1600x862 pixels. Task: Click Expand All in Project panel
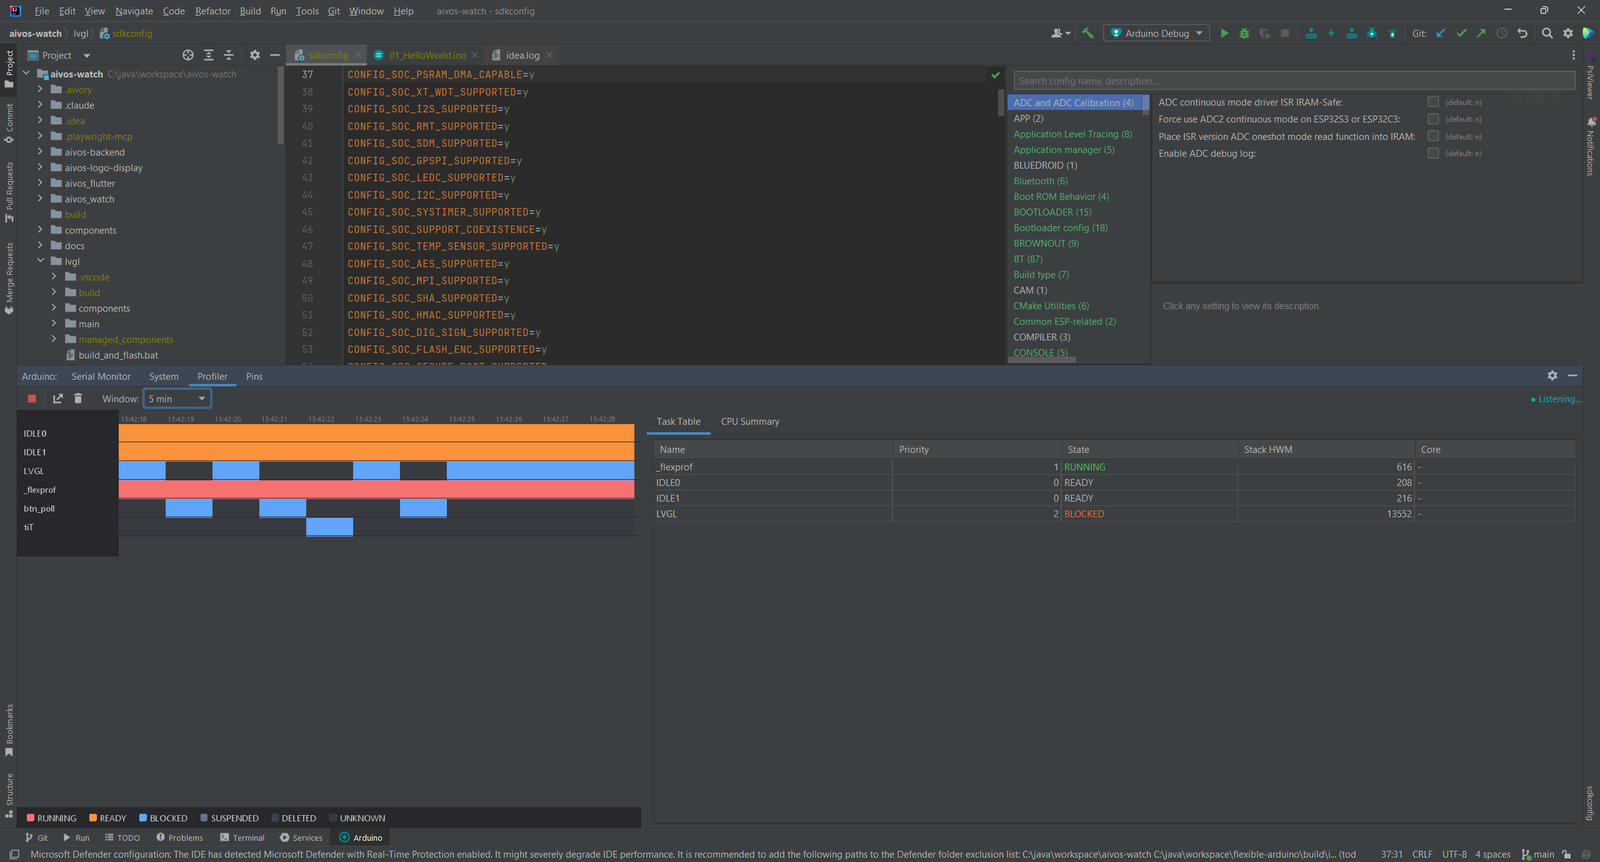[208, 55]
